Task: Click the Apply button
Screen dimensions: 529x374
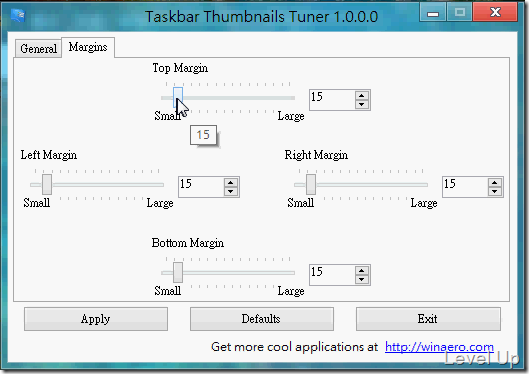Action: 96,319
